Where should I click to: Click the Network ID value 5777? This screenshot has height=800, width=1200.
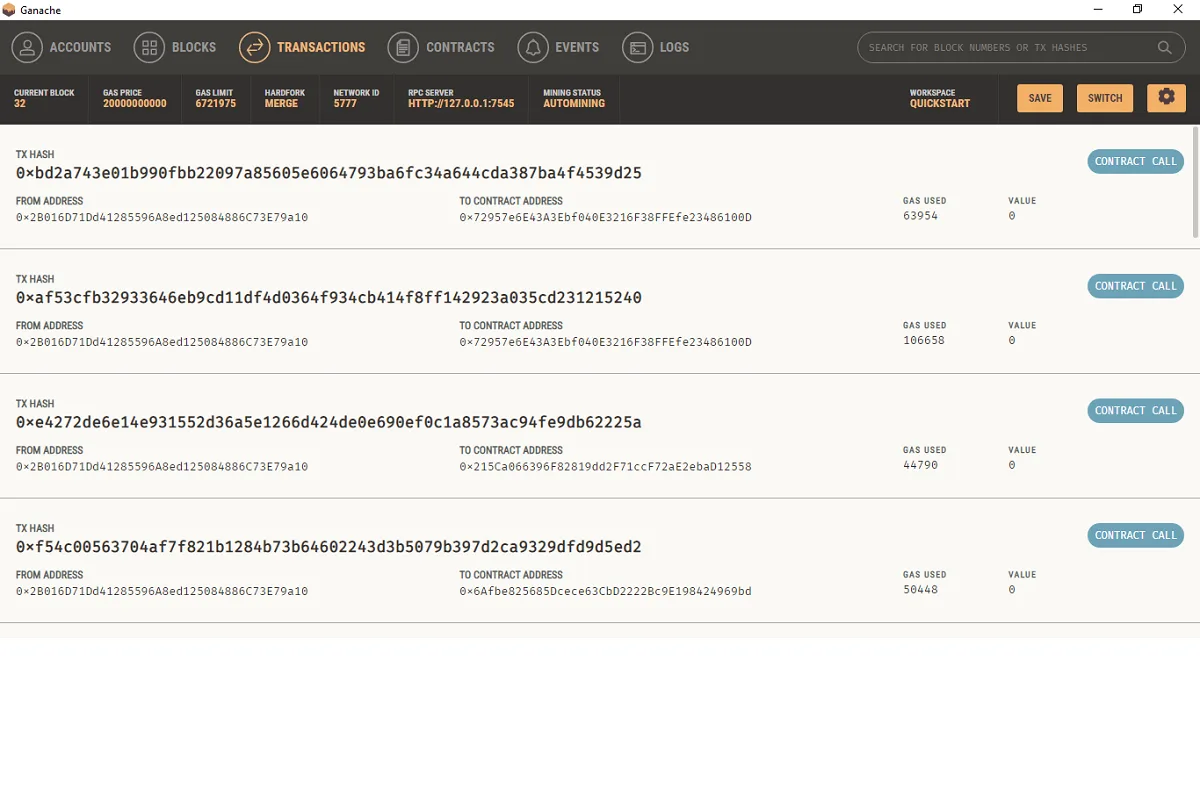345,104
